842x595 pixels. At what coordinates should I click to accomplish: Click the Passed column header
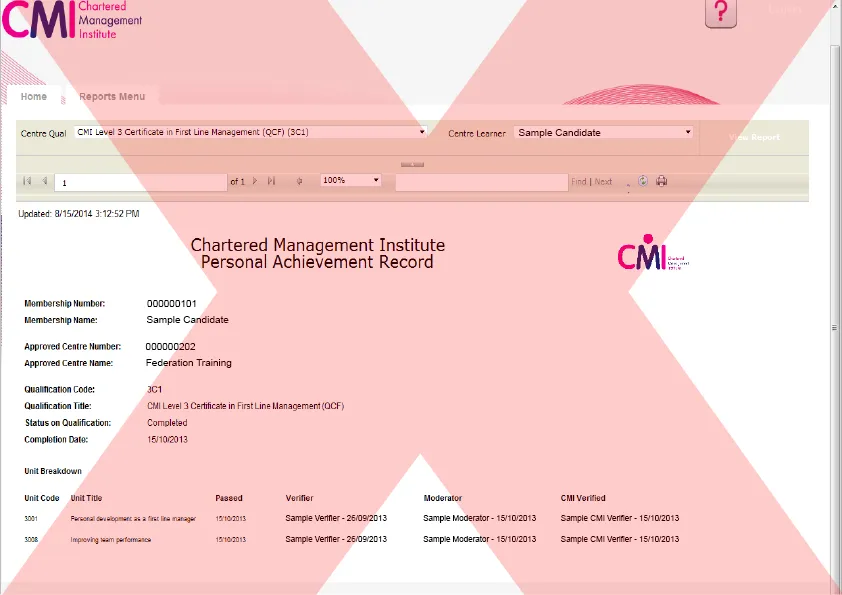[x=229, y=498]
